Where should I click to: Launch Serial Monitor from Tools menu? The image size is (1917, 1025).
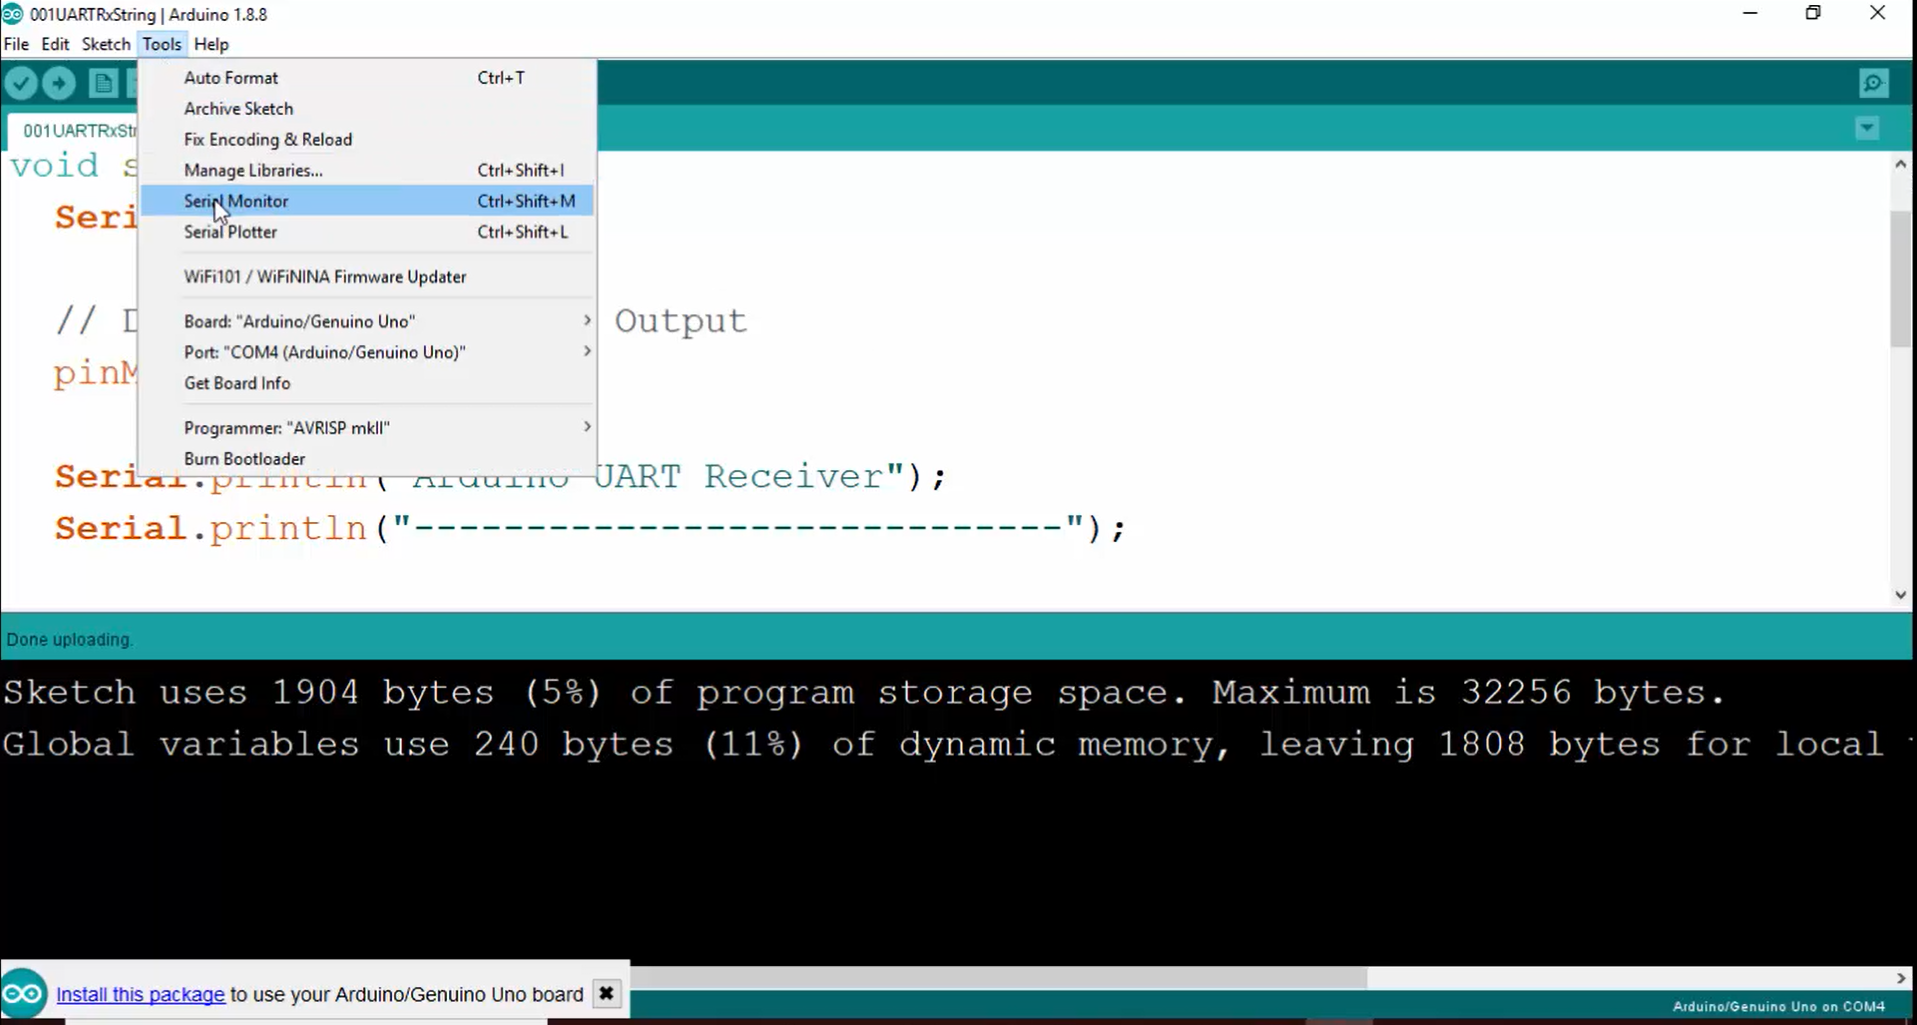point(367,201)
